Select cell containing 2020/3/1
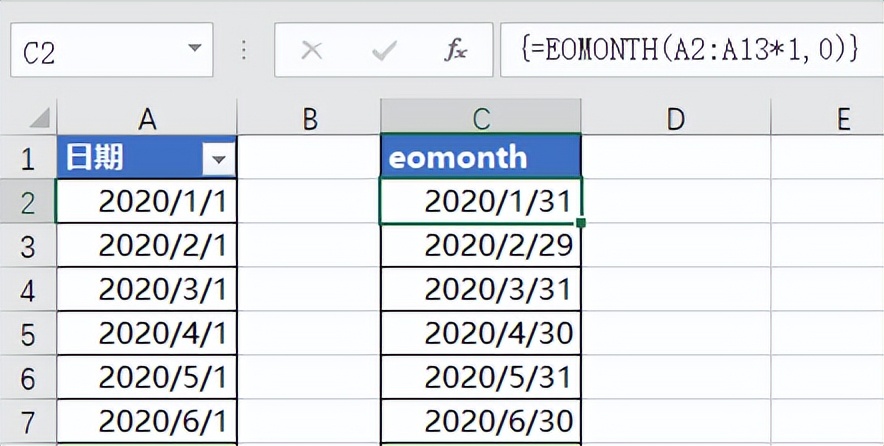The height and width of the screenshot is (446, 884). pyautogui.click(x=147, y=290)
